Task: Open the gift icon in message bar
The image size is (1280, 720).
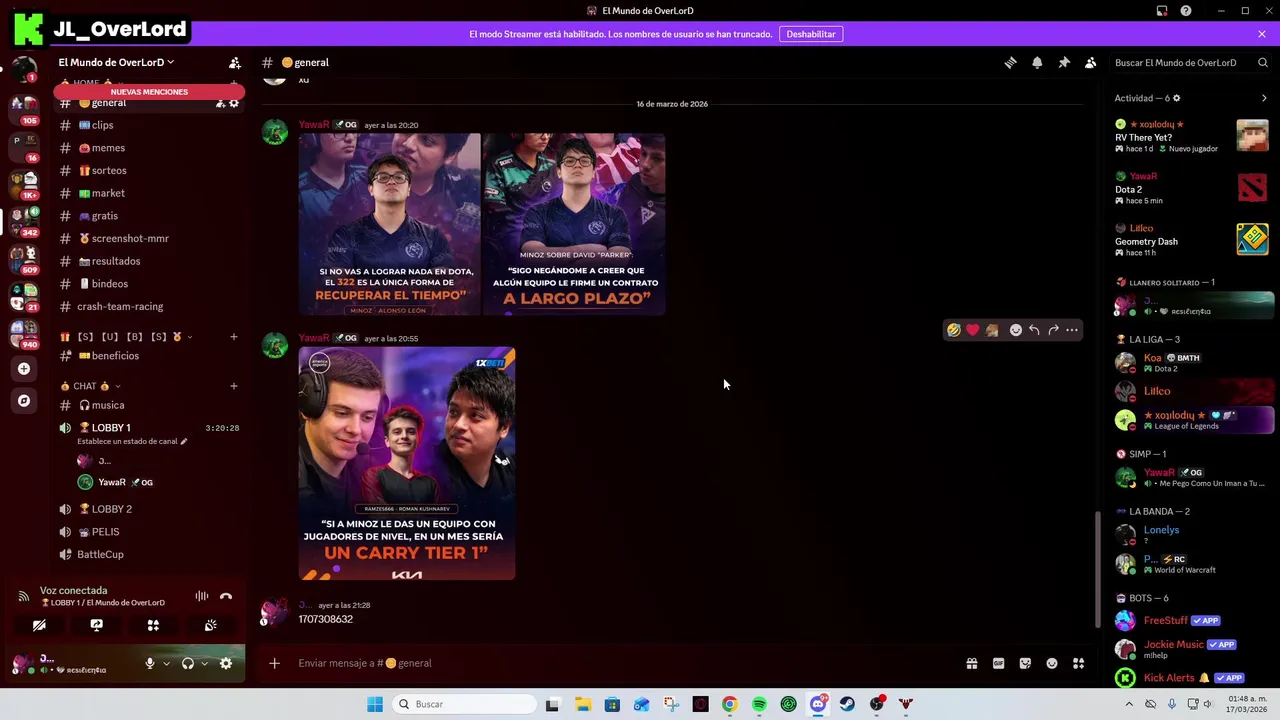Action: click(x=971, y=663)
